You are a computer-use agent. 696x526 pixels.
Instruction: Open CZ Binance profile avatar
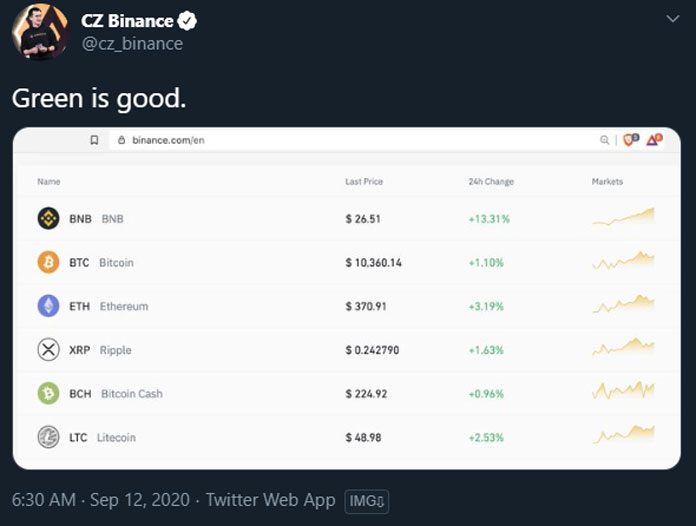click(x=40, y=32)
